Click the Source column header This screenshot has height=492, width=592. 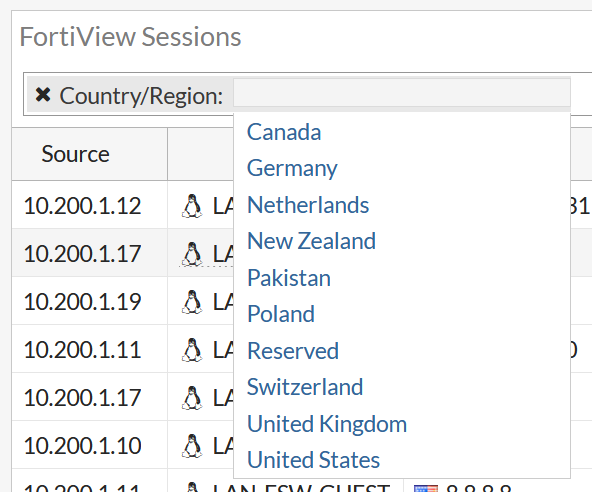[x=89, y=154]
